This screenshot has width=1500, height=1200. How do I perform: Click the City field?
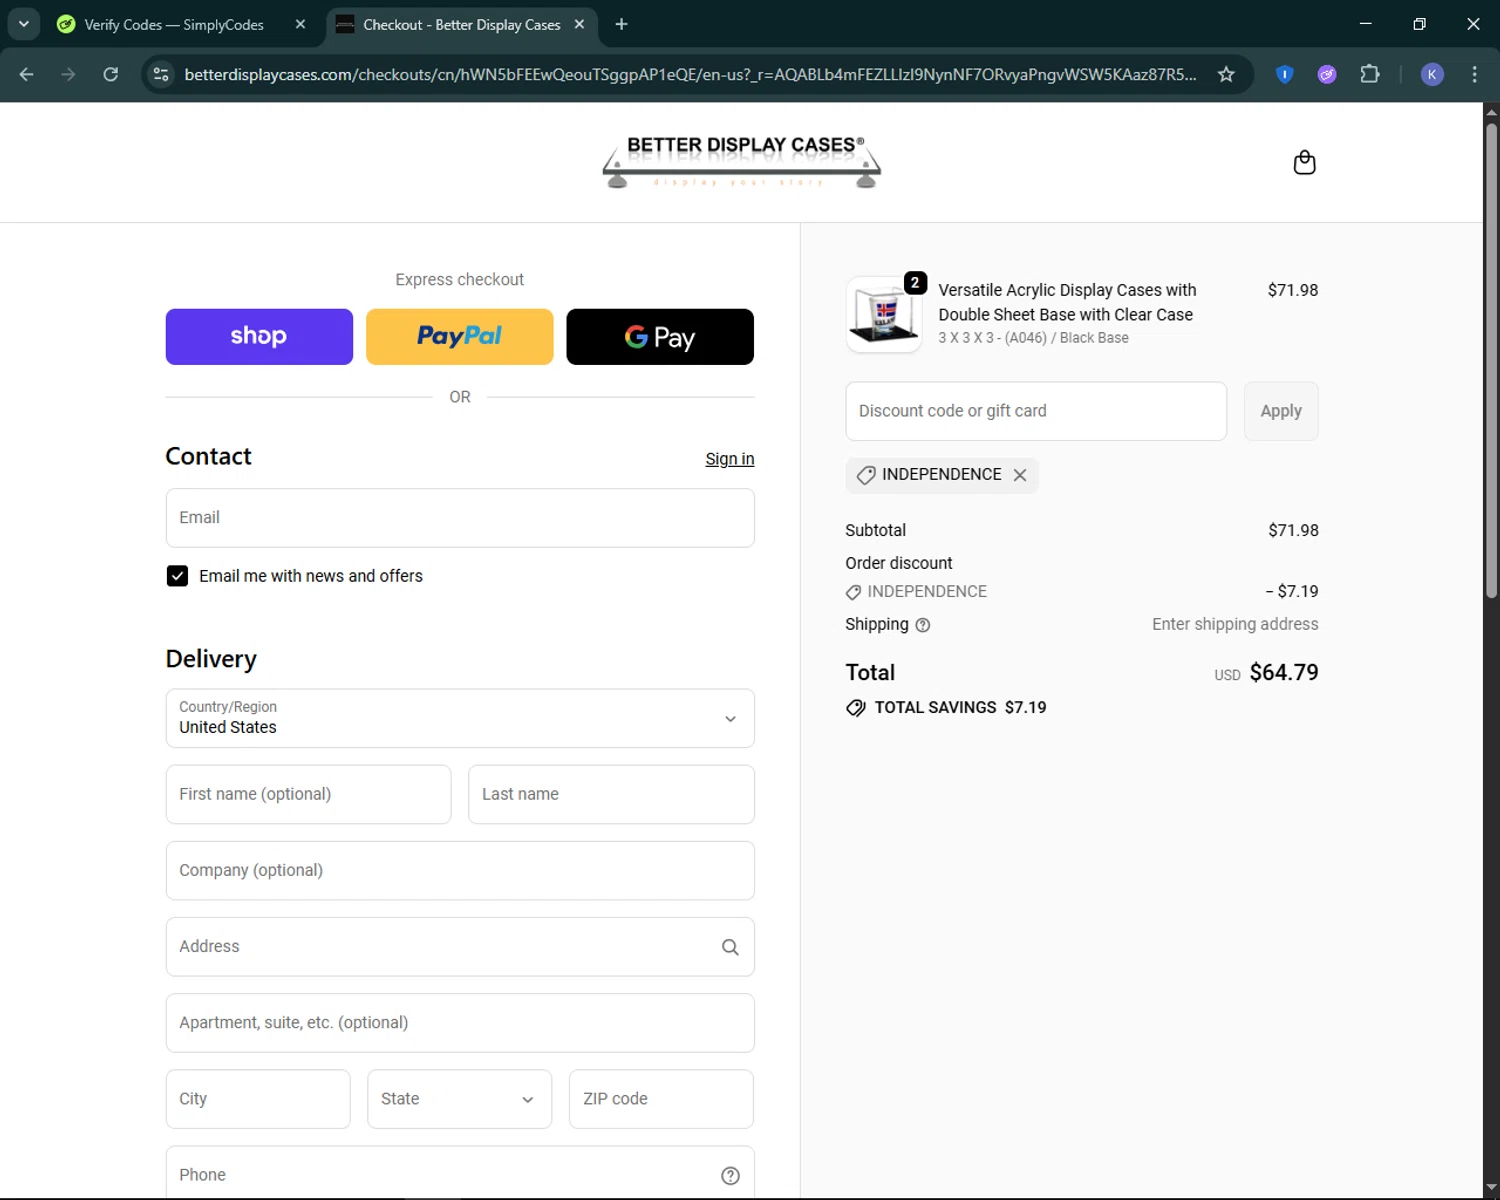coord(258,1099)
